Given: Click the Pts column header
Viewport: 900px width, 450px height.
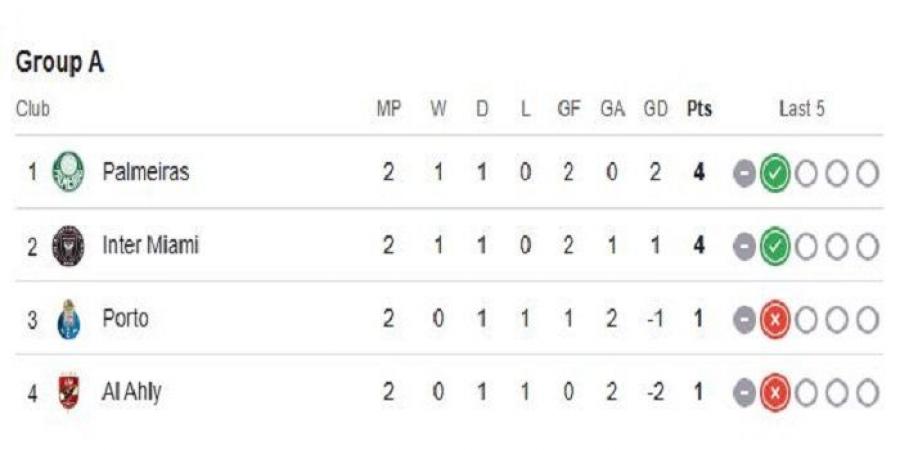Looking at the screenshot, I should point(699,109).
